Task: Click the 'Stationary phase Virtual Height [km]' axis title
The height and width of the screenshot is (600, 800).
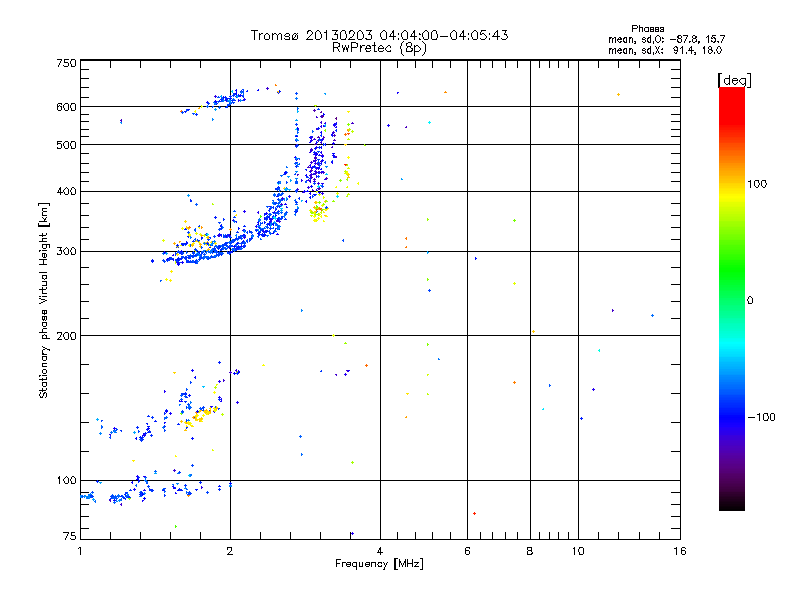Action: click(44, 300)
